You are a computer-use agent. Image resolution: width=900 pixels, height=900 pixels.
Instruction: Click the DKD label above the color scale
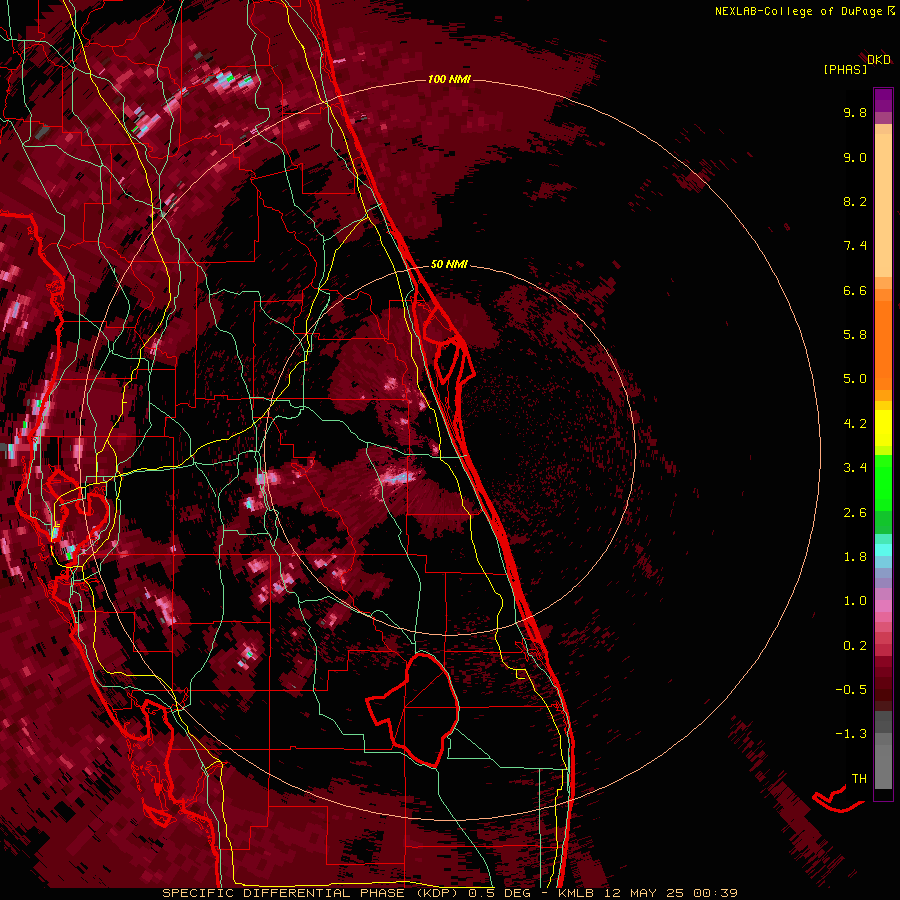879,60
